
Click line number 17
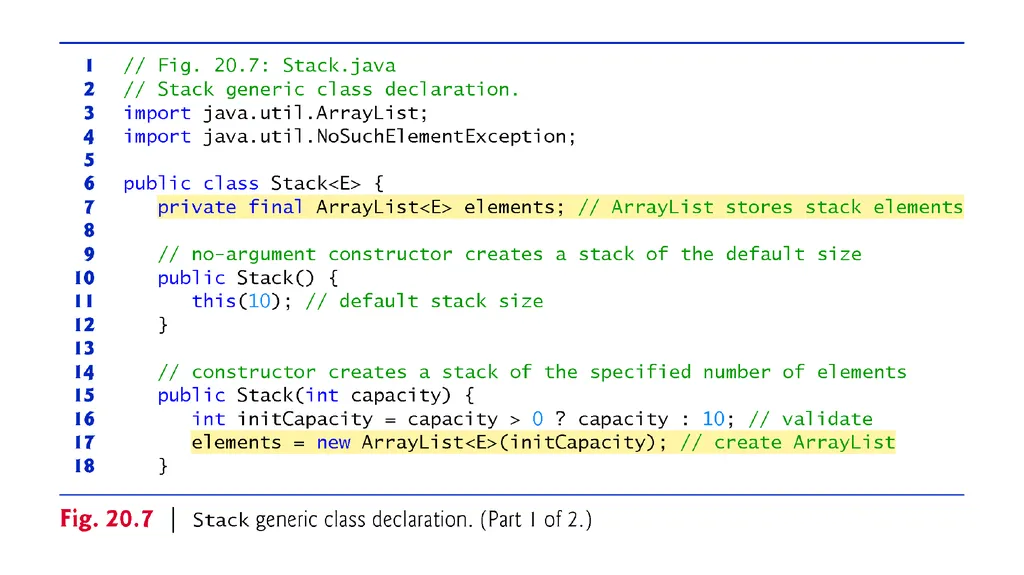[85, 442]
